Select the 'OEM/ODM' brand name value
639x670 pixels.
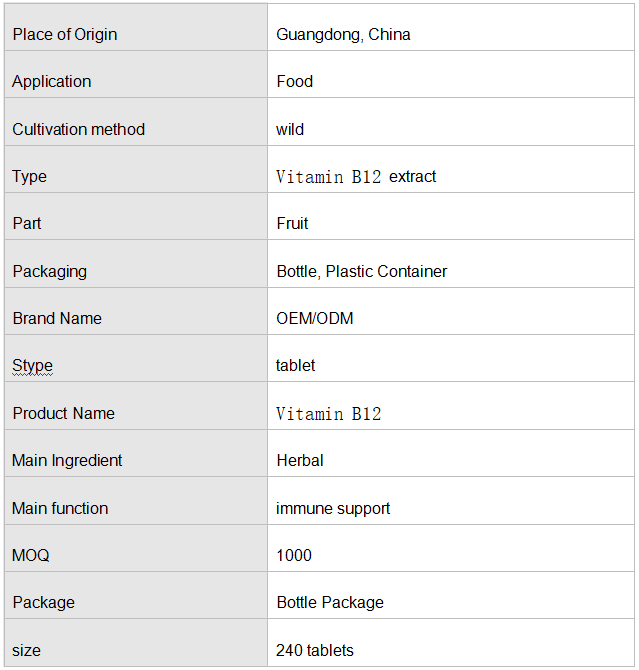(315, 318)
